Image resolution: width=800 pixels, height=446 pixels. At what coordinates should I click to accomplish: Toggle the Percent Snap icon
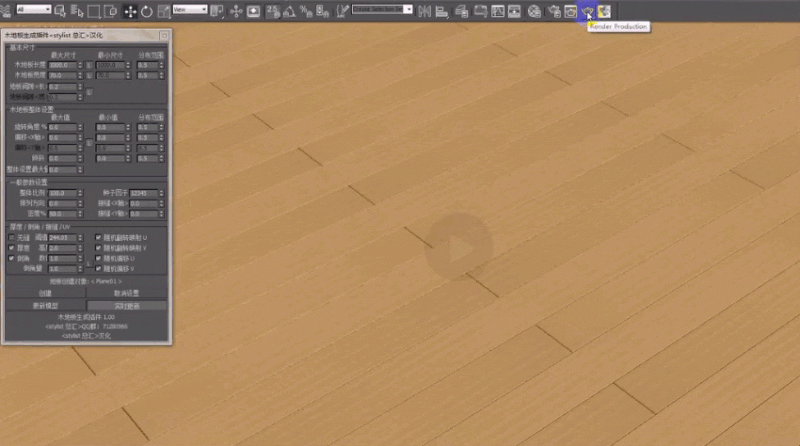tap(306, 11)
